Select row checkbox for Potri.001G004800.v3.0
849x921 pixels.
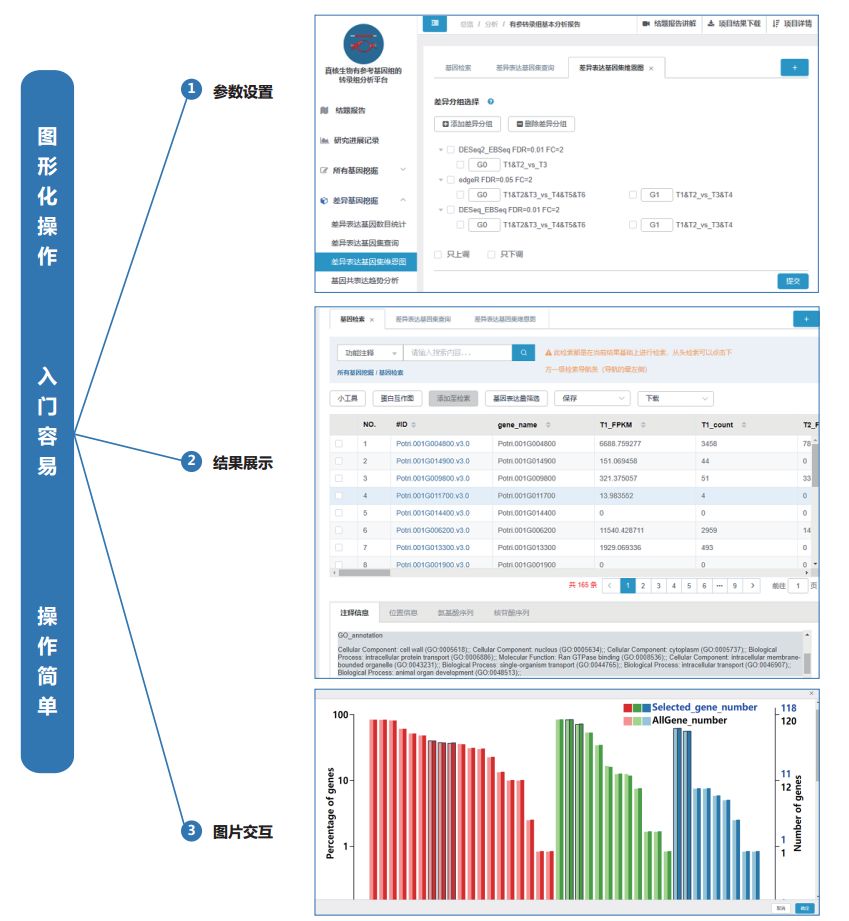click(339, 444)
